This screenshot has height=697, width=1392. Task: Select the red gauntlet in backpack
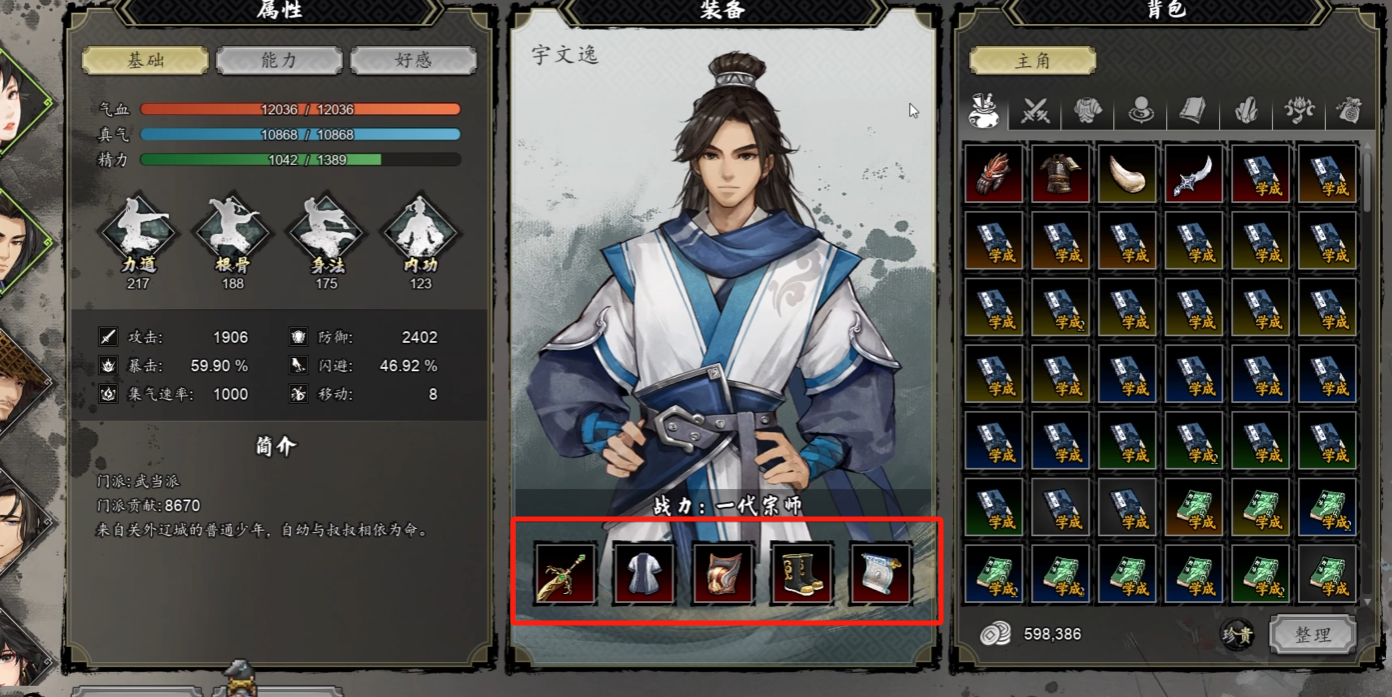pos(994,173)
